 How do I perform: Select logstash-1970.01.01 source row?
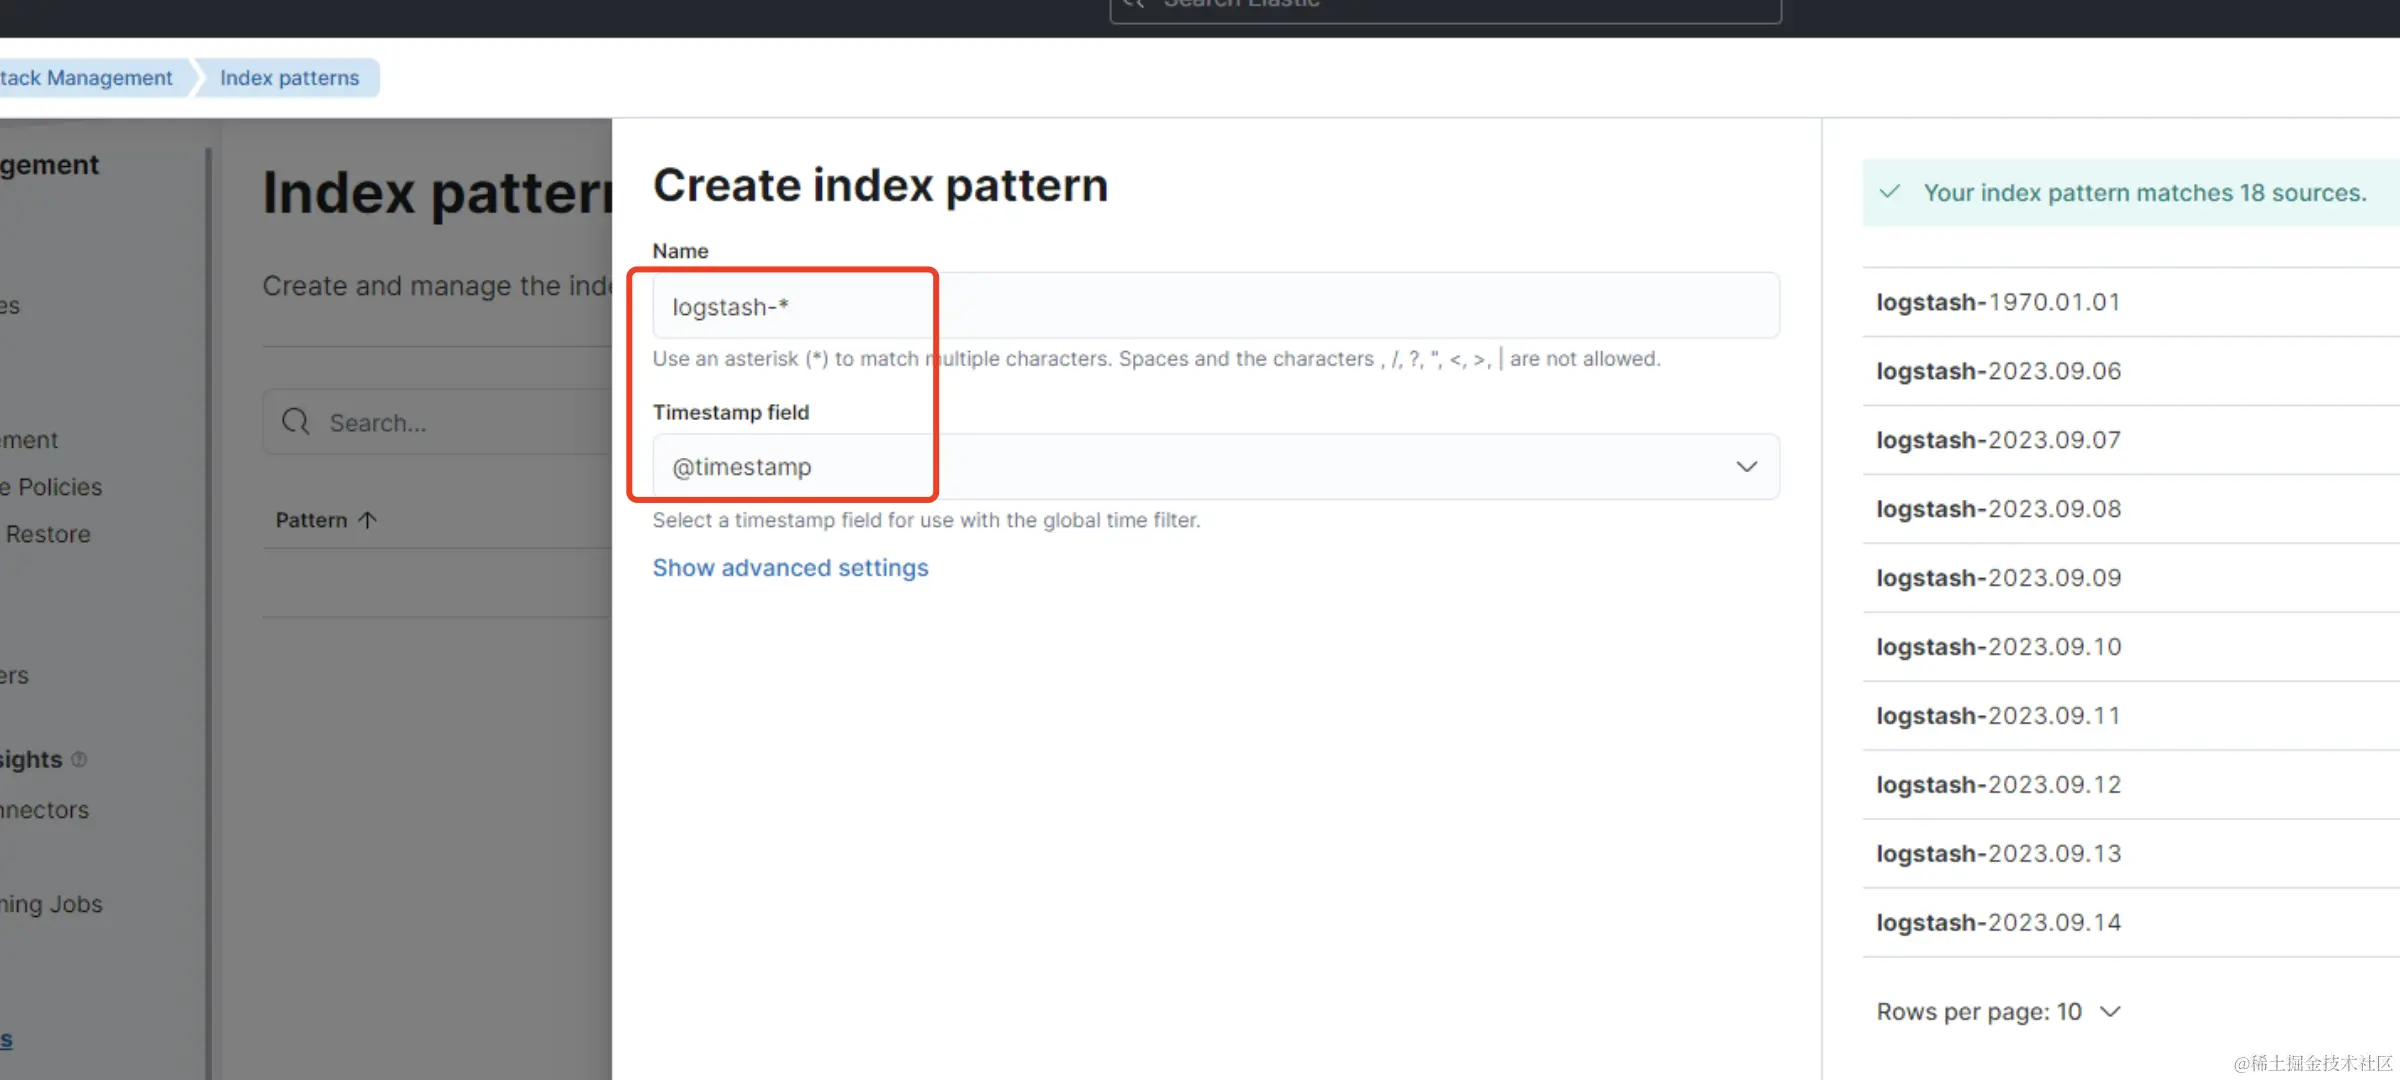(x=2130, y=302)
